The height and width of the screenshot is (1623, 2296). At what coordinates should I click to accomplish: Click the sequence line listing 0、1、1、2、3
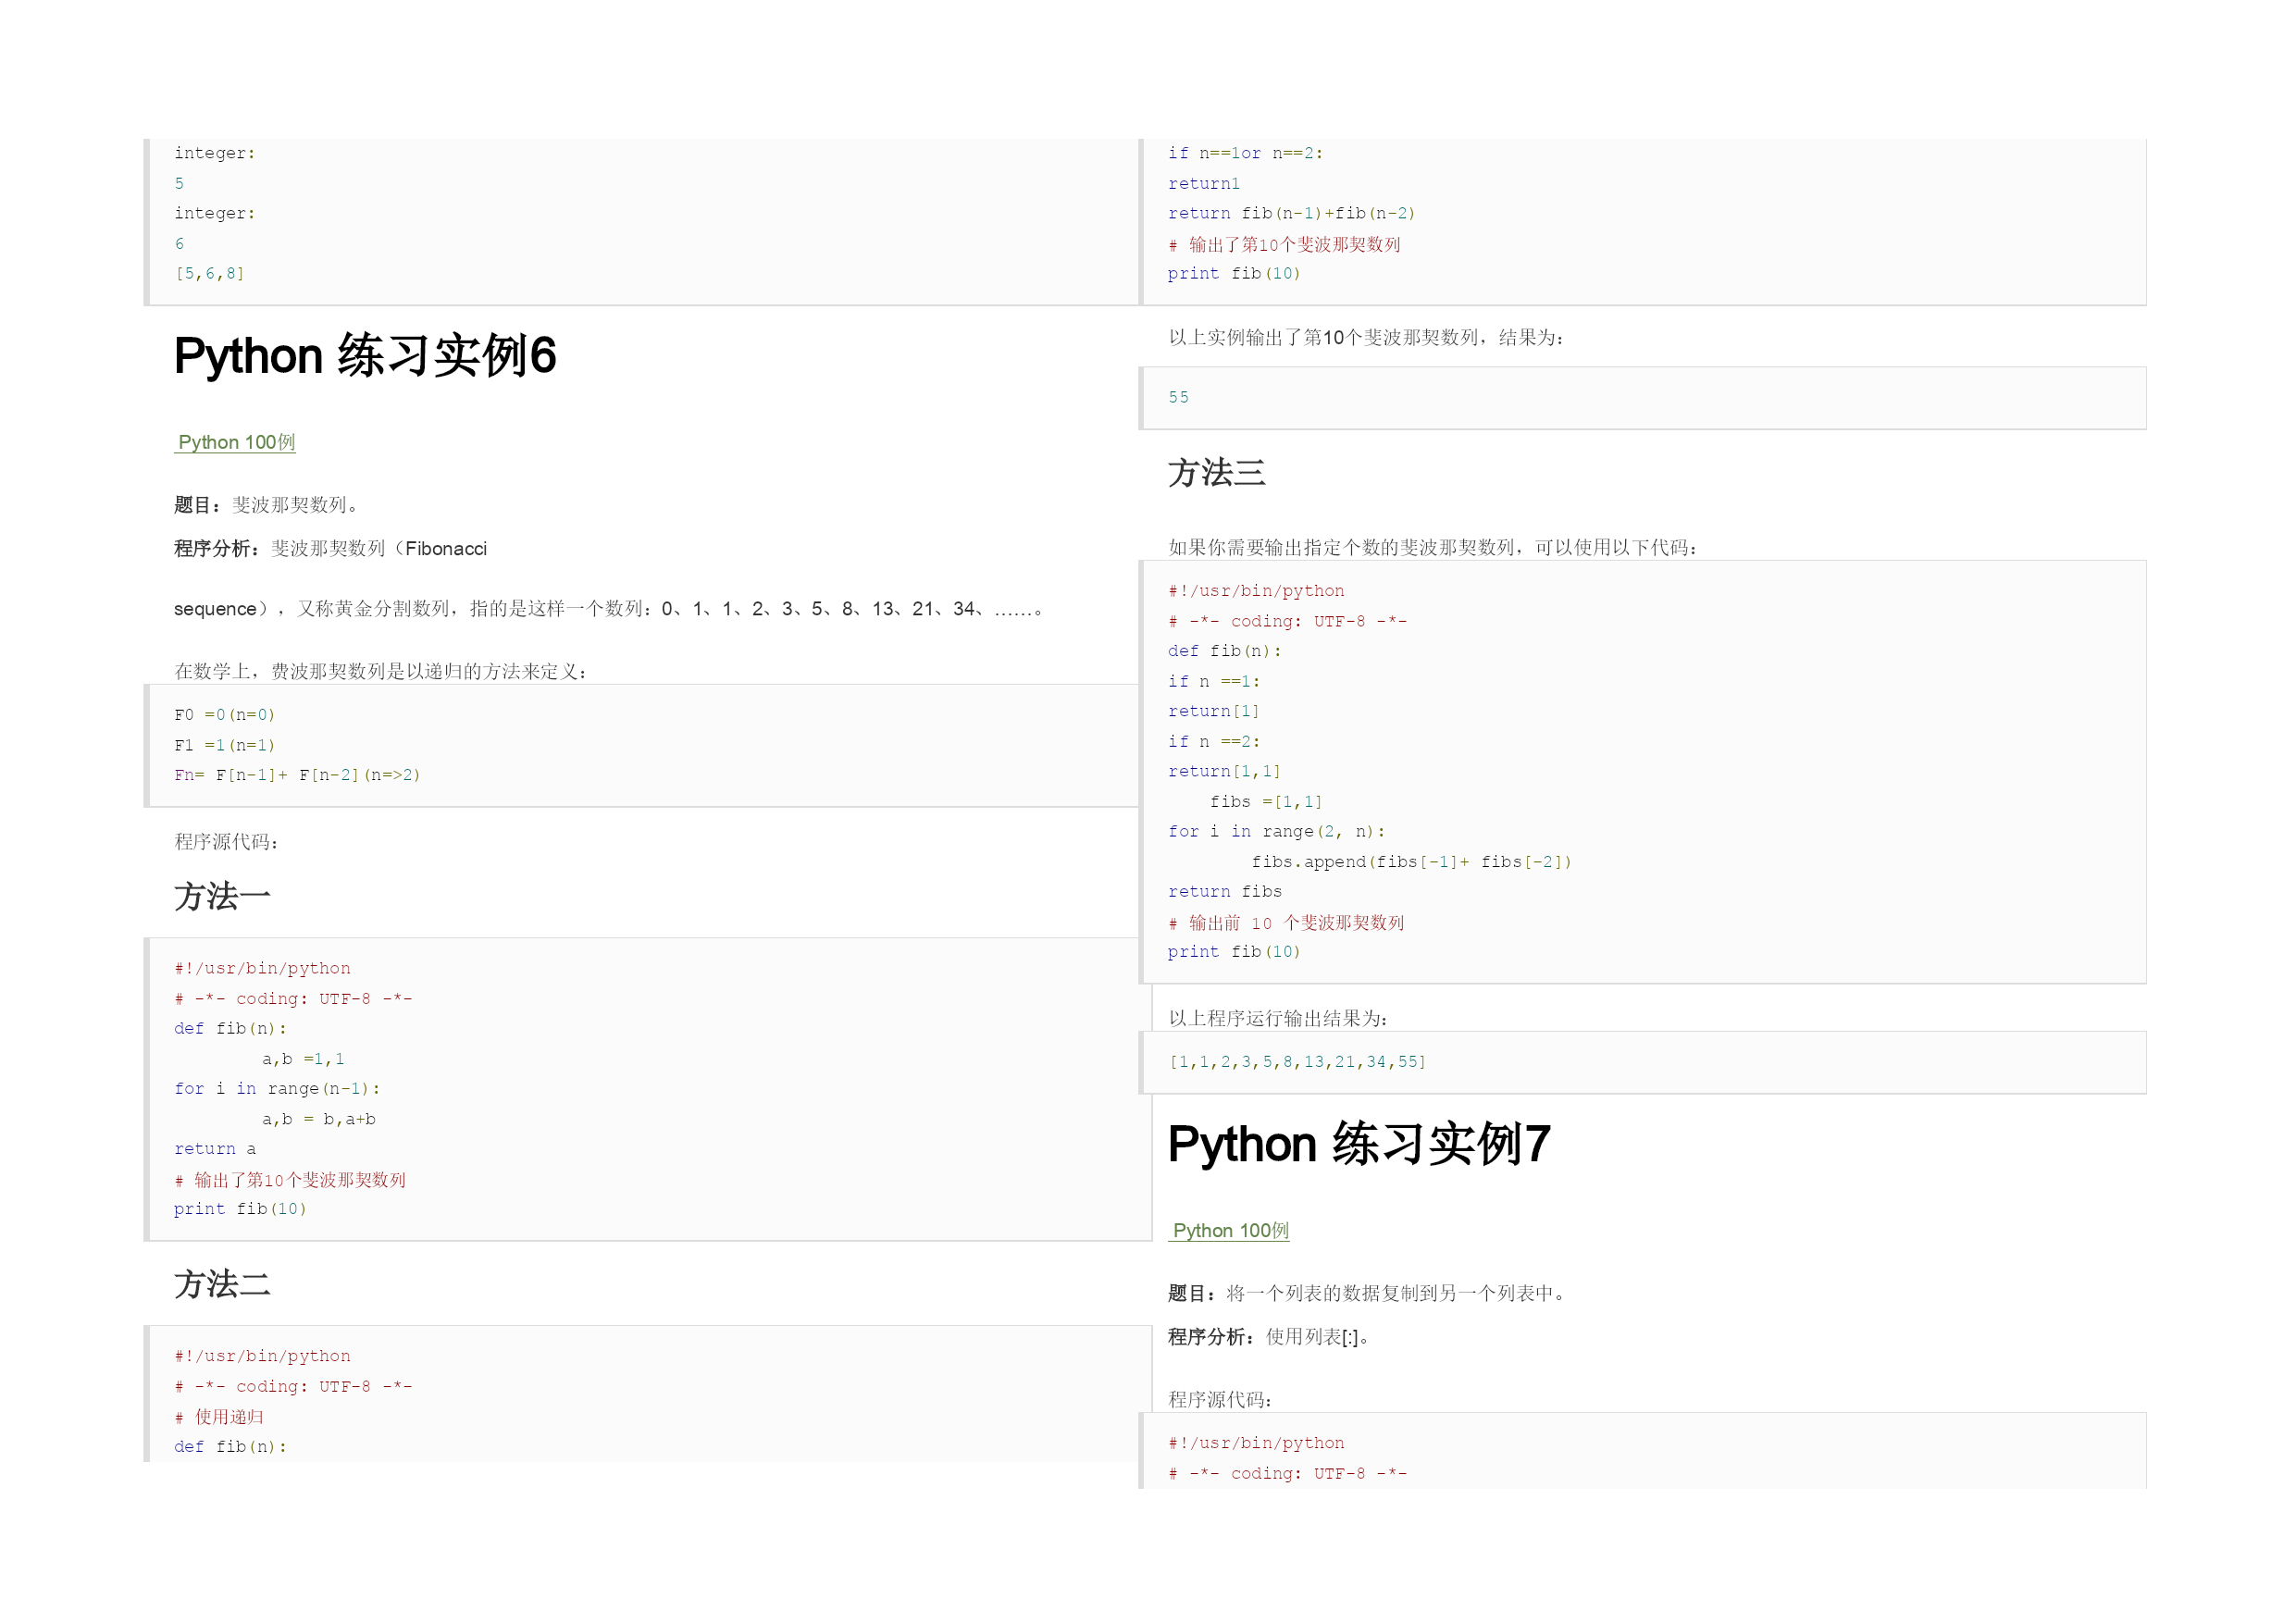610,609
